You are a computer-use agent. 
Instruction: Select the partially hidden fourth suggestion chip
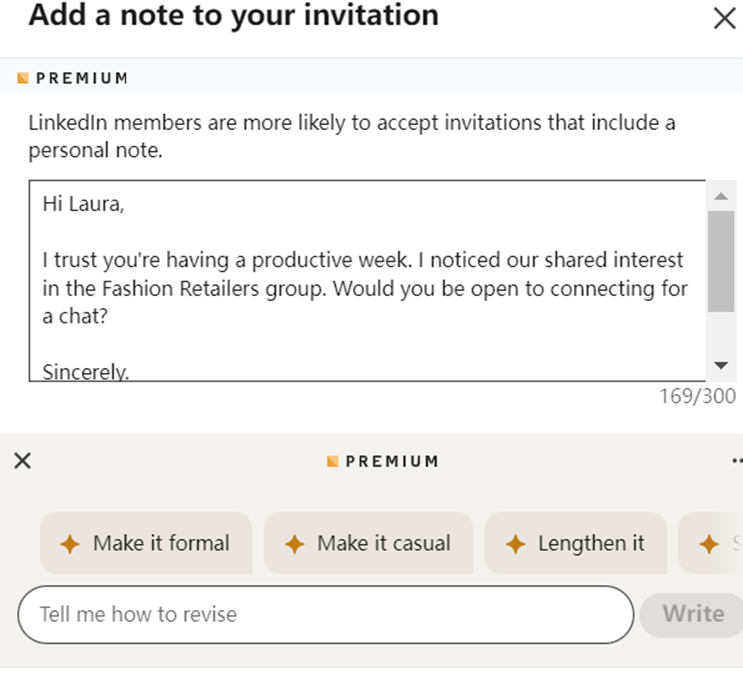pos(711,543)
